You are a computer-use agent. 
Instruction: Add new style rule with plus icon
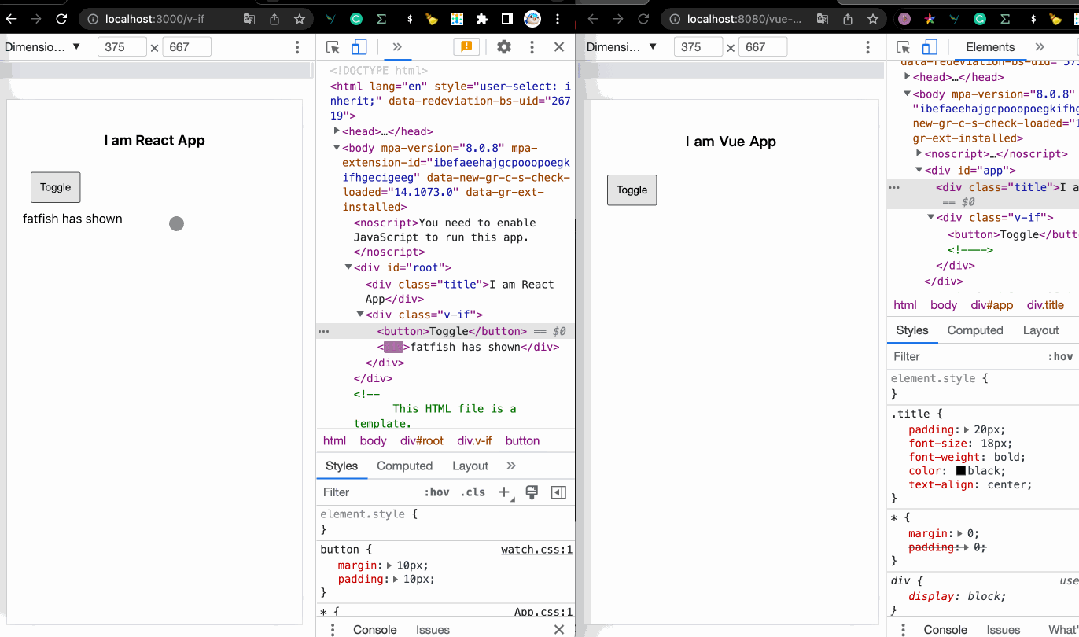[505, 493]
